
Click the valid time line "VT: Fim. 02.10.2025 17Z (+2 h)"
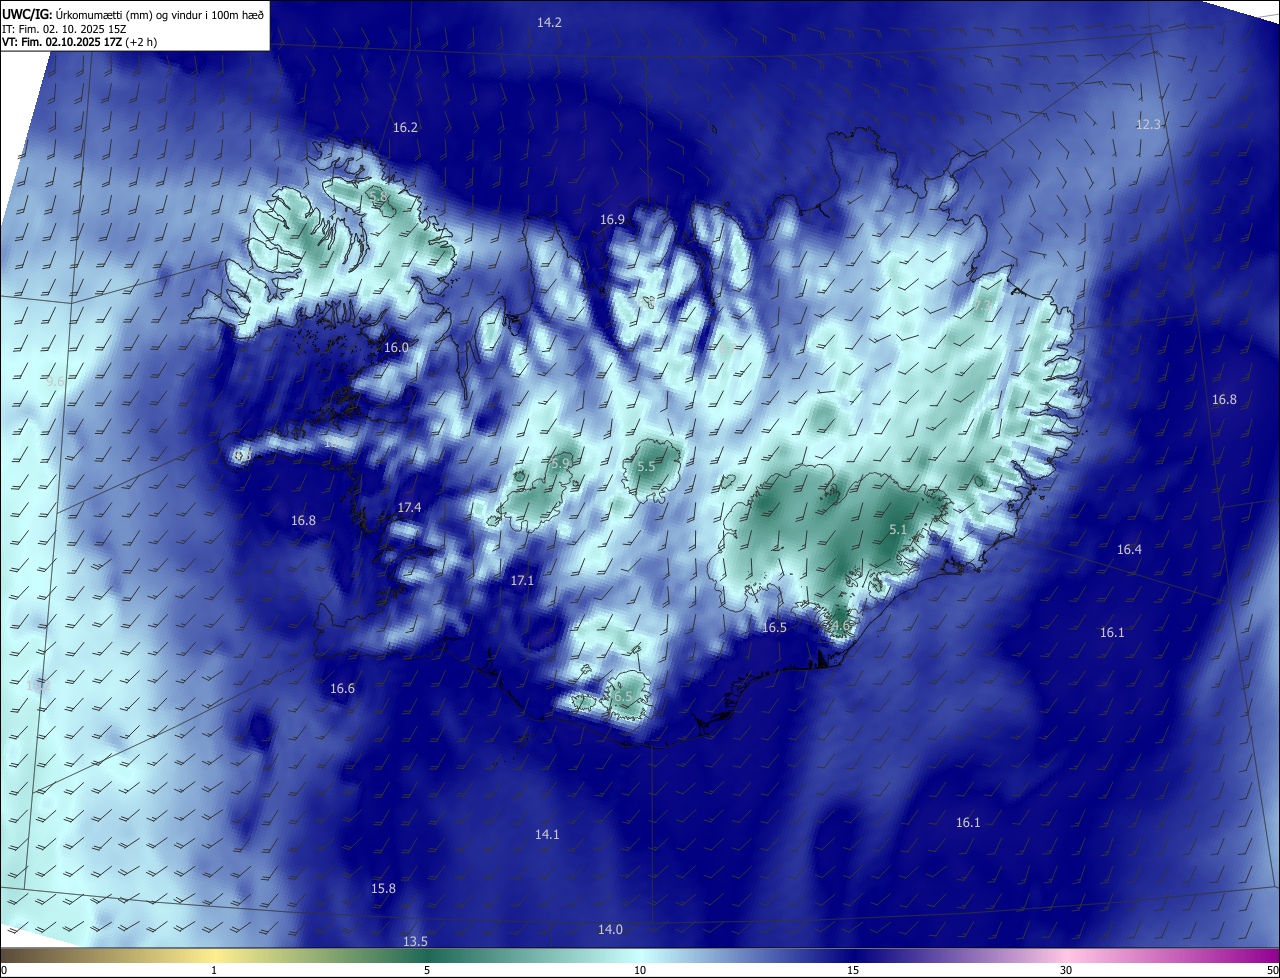[x=80, y=42]
